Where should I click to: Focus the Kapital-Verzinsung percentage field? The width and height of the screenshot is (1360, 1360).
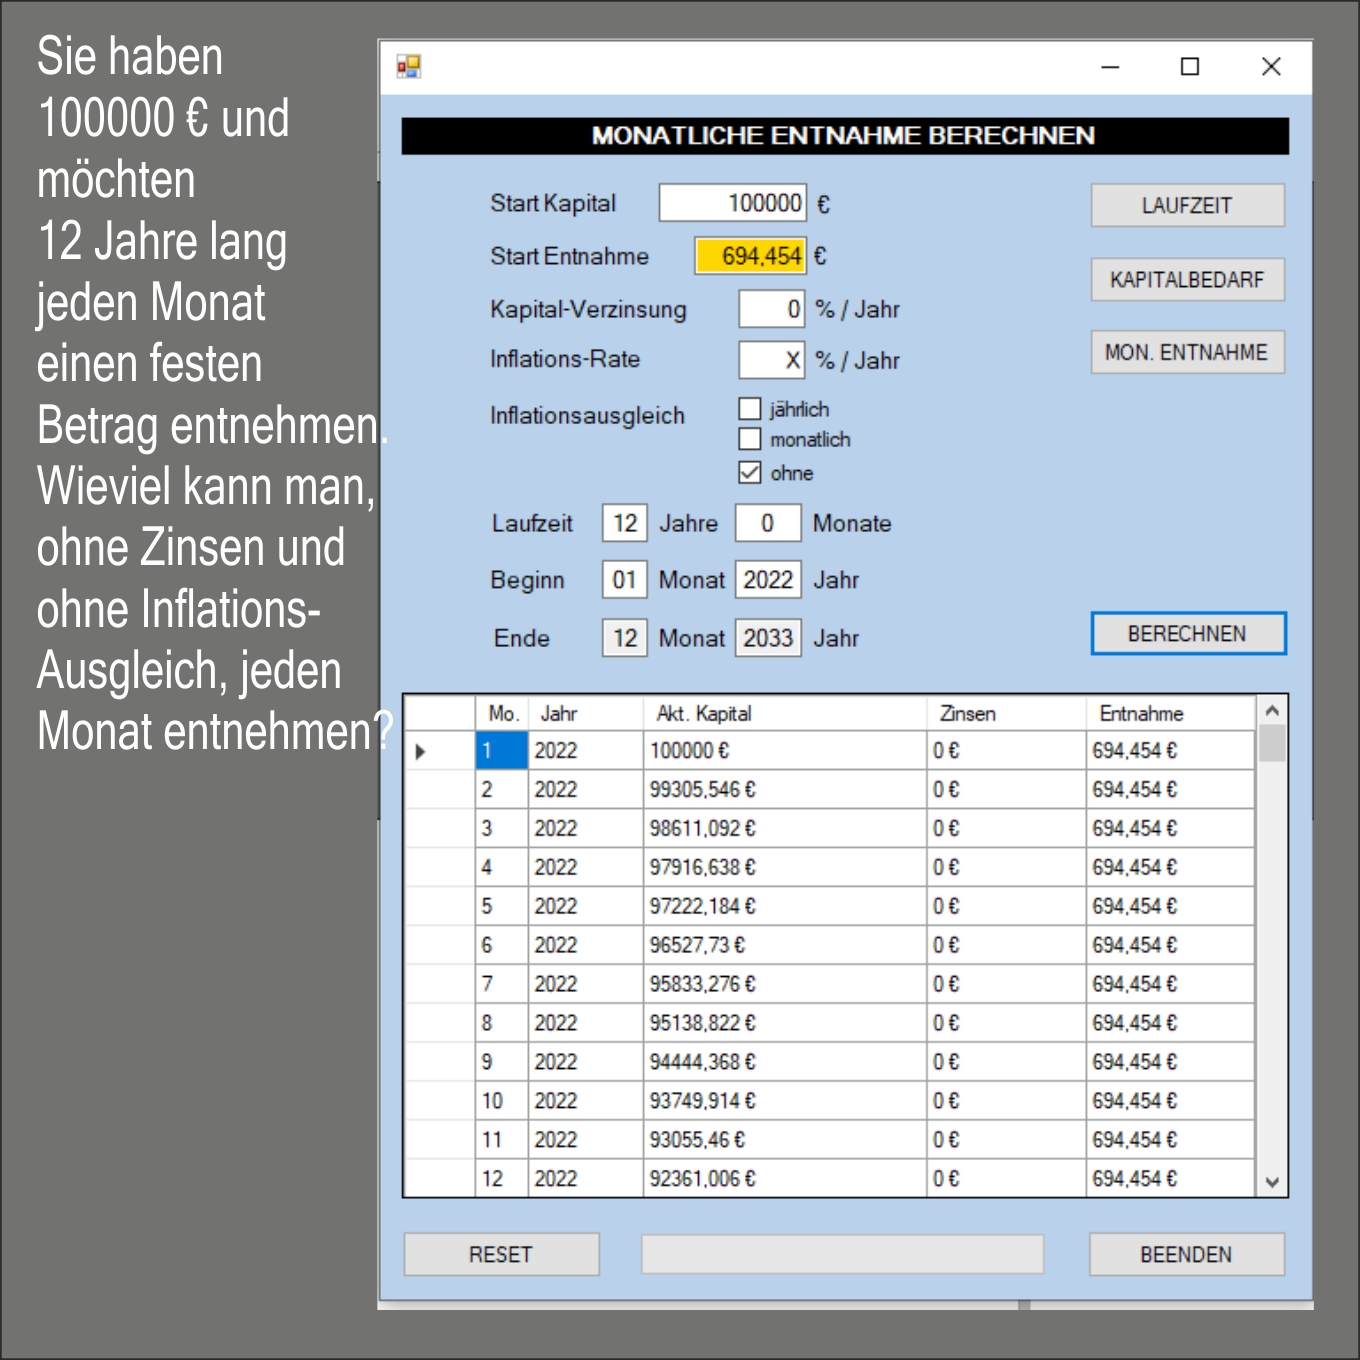pyautogui.click(x=771, y=309)
